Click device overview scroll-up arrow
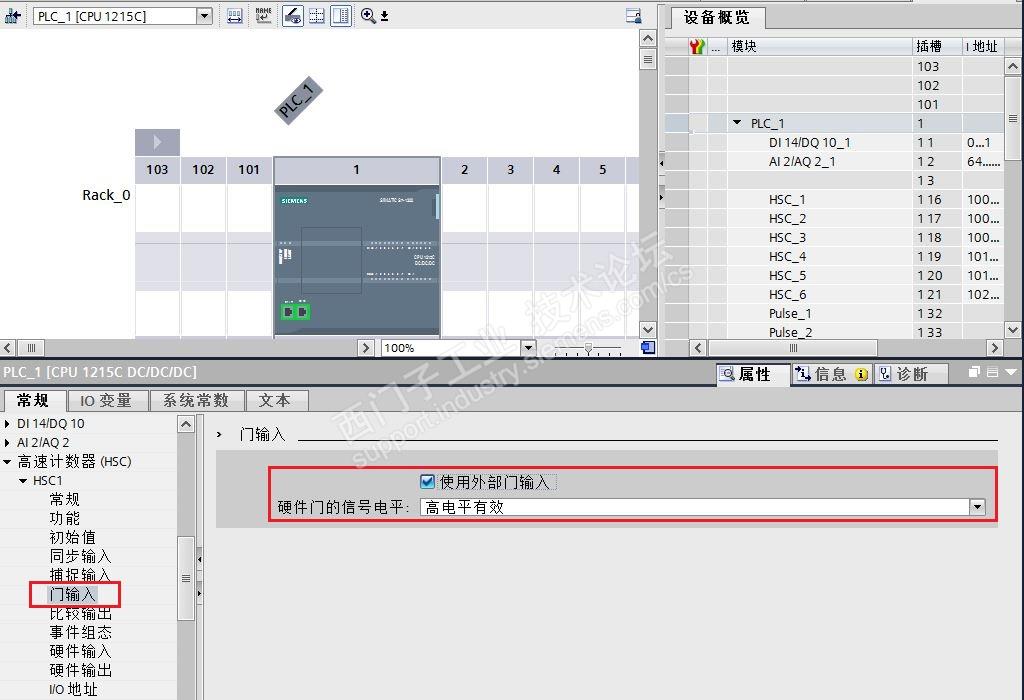Viewport: 1024px width, 700px height. pyautogui.click(x=1012, y=66)
